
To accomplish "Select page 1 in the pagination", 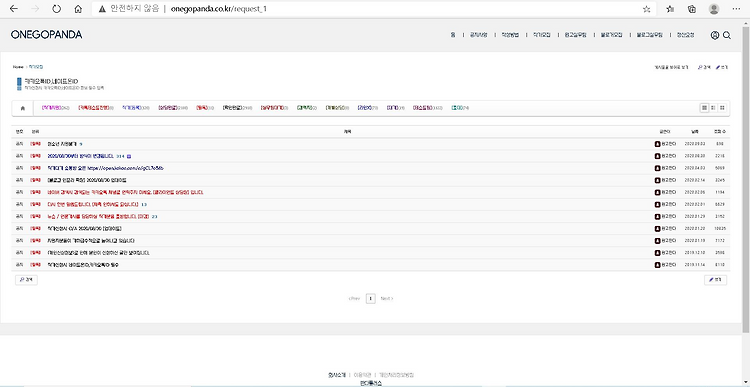I will [370, 299].
